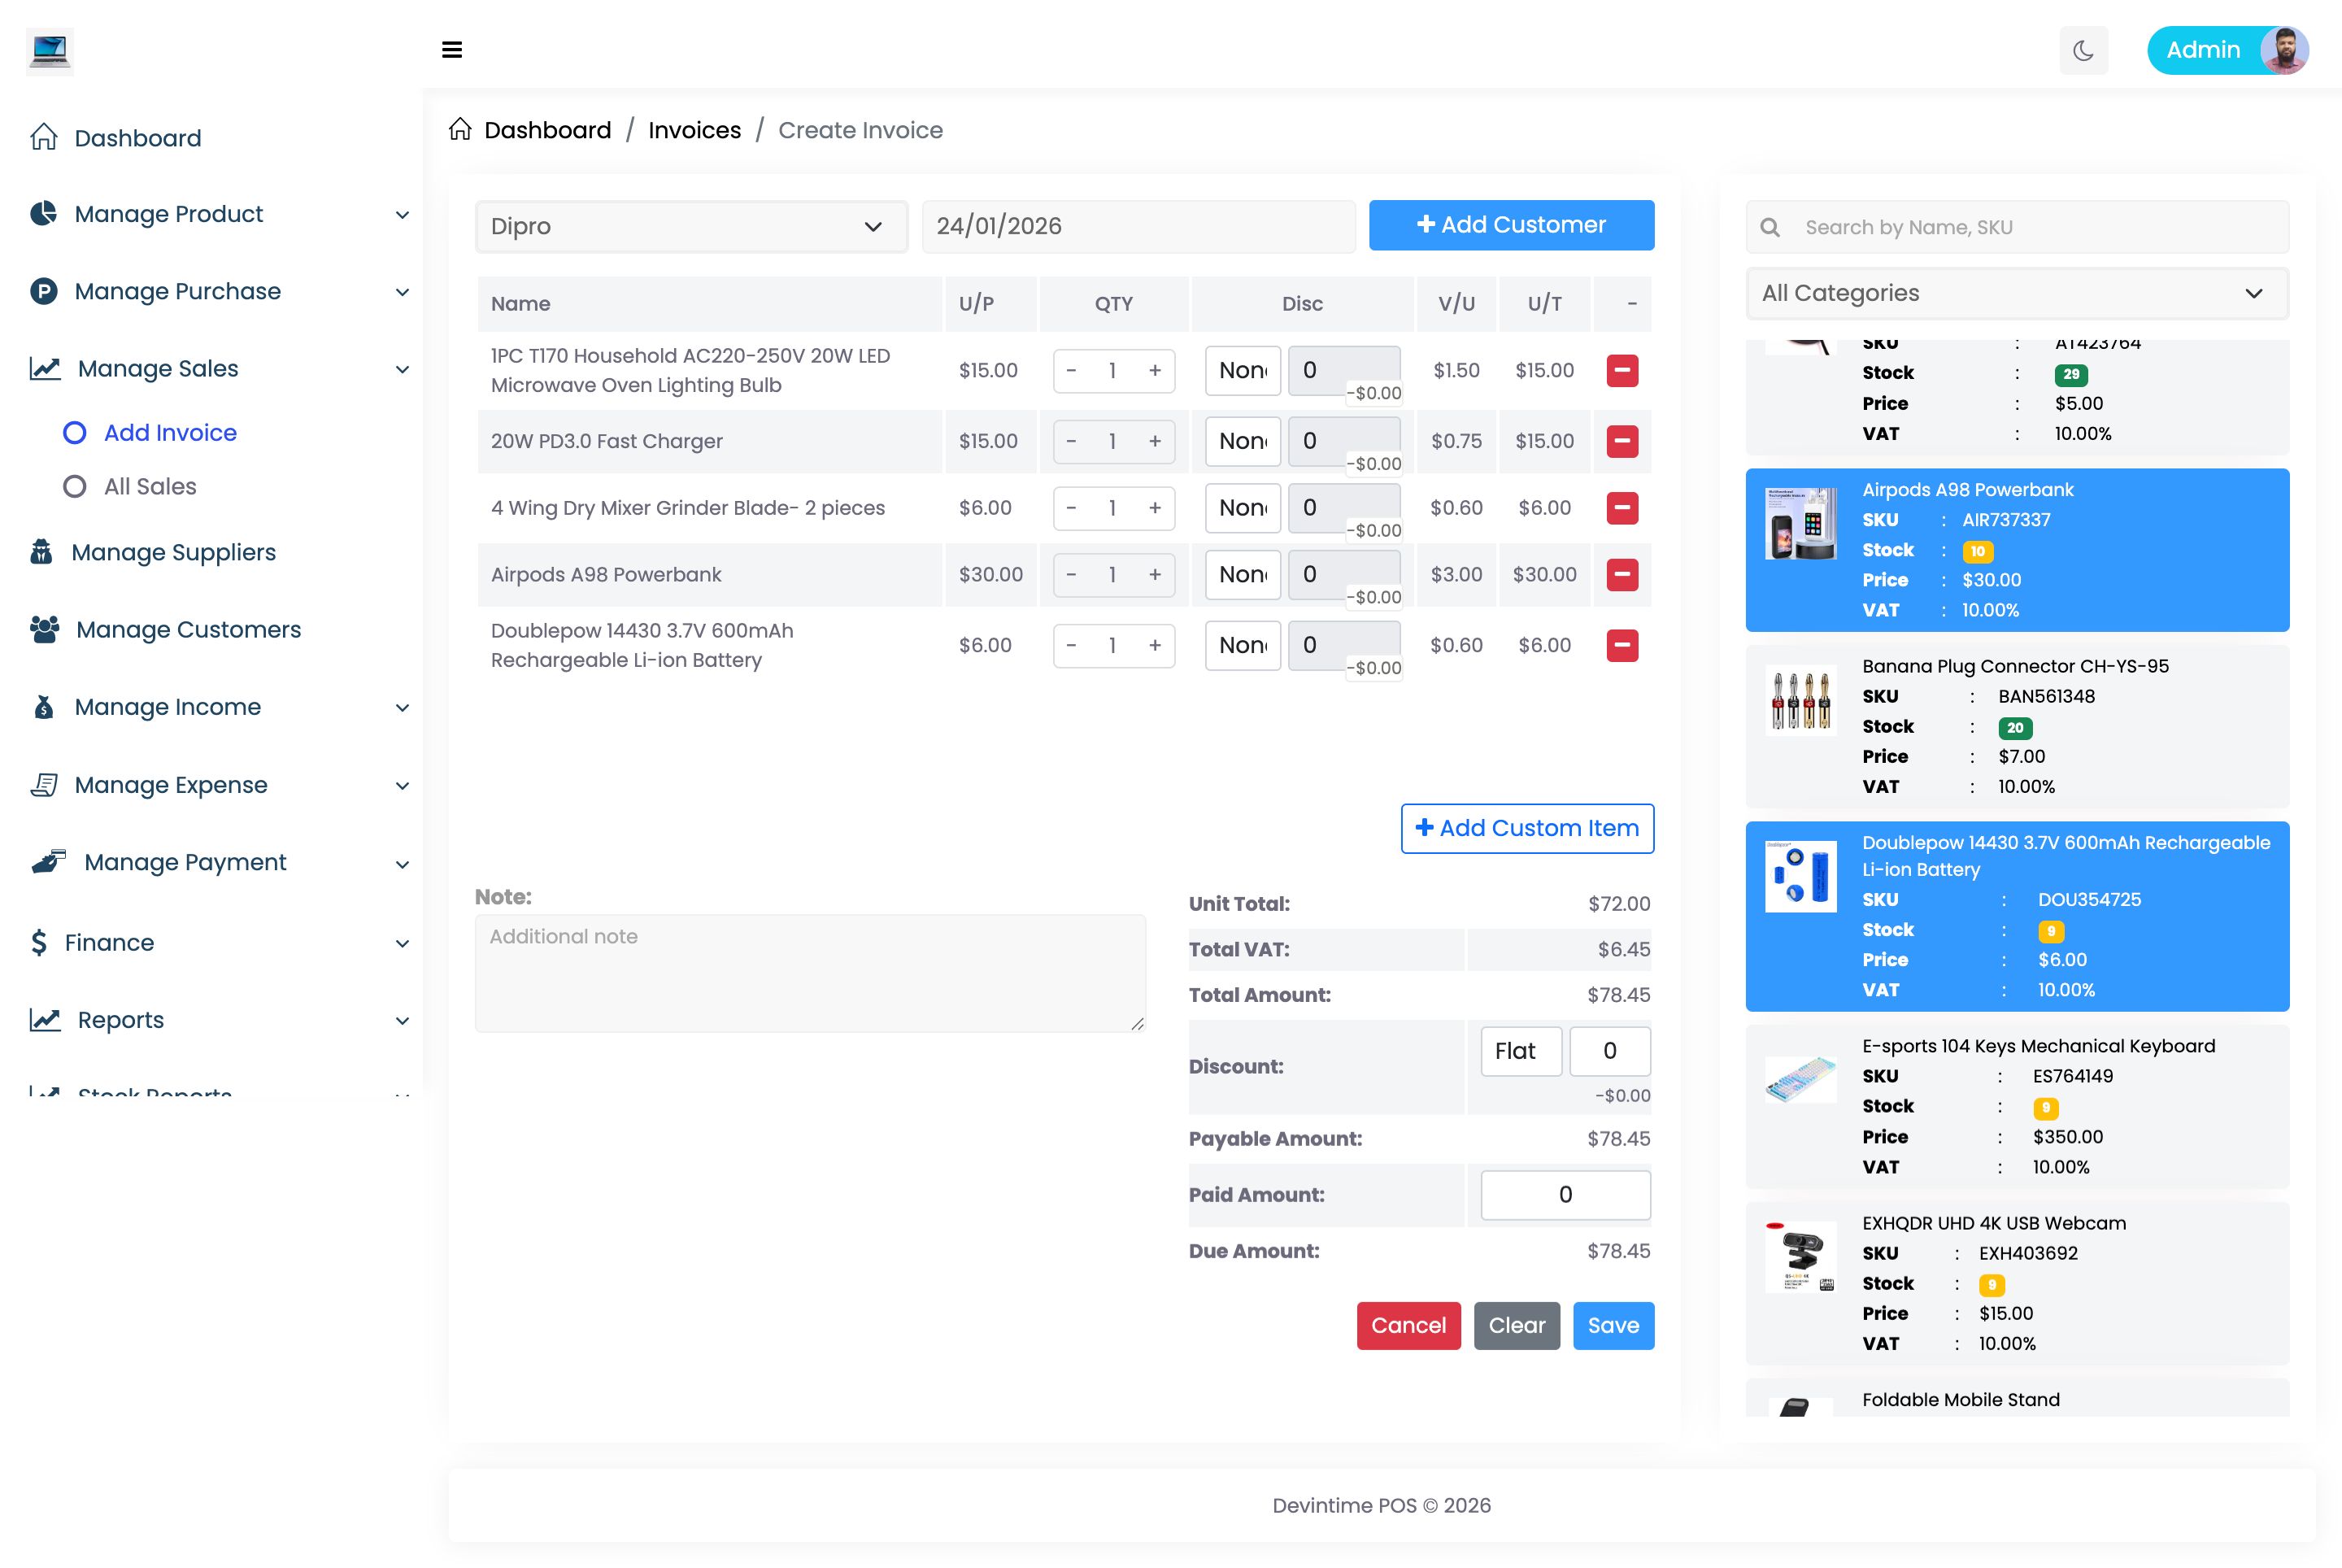Remove the 20W PD3.0 Fast Charger row
This screenshot has width=2342, height=1568.
tap(1621, 441)
